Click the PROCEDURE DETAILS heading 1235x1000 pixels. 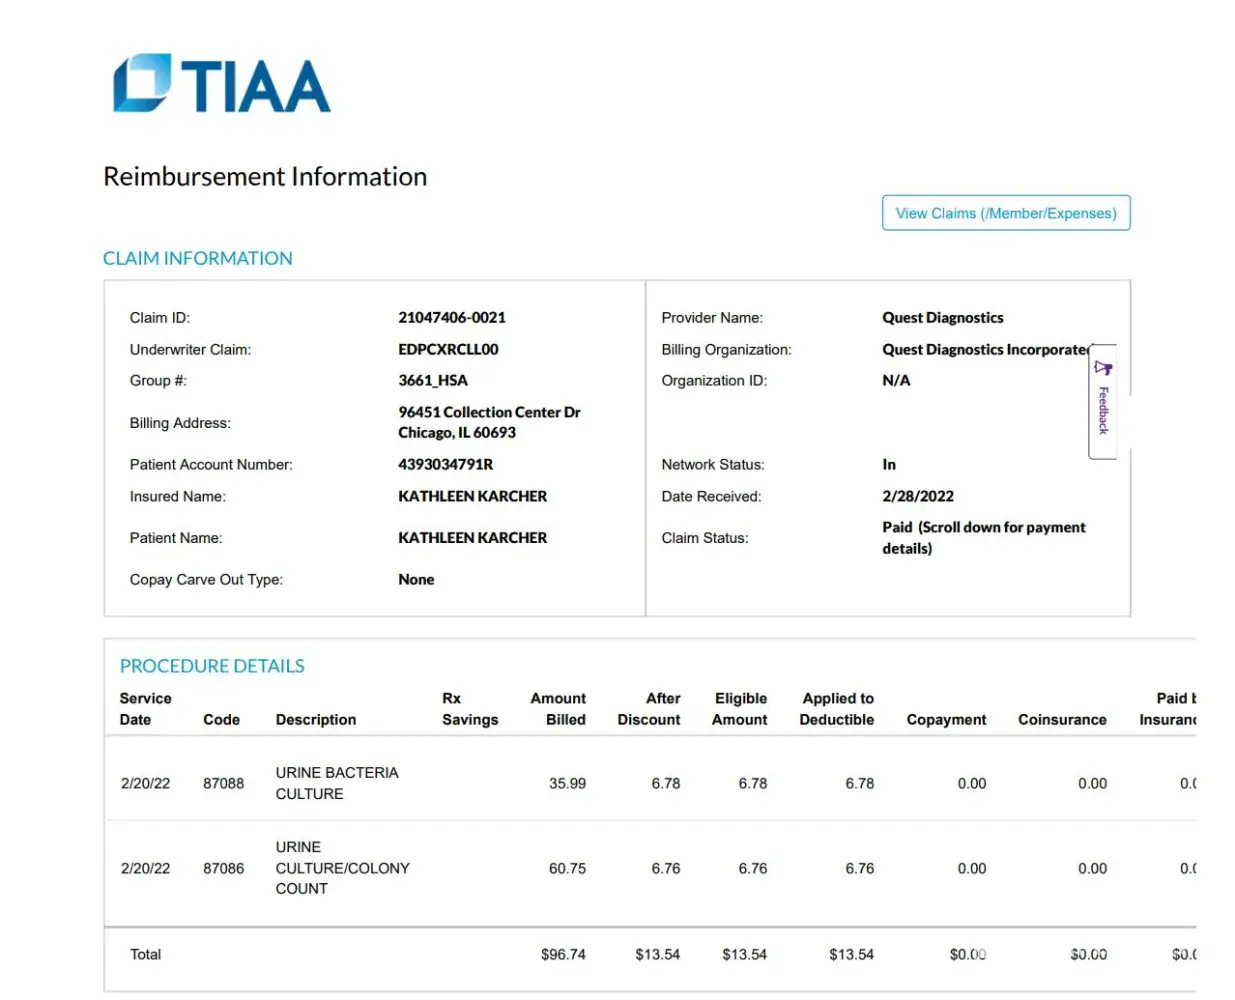pos(212,666)
